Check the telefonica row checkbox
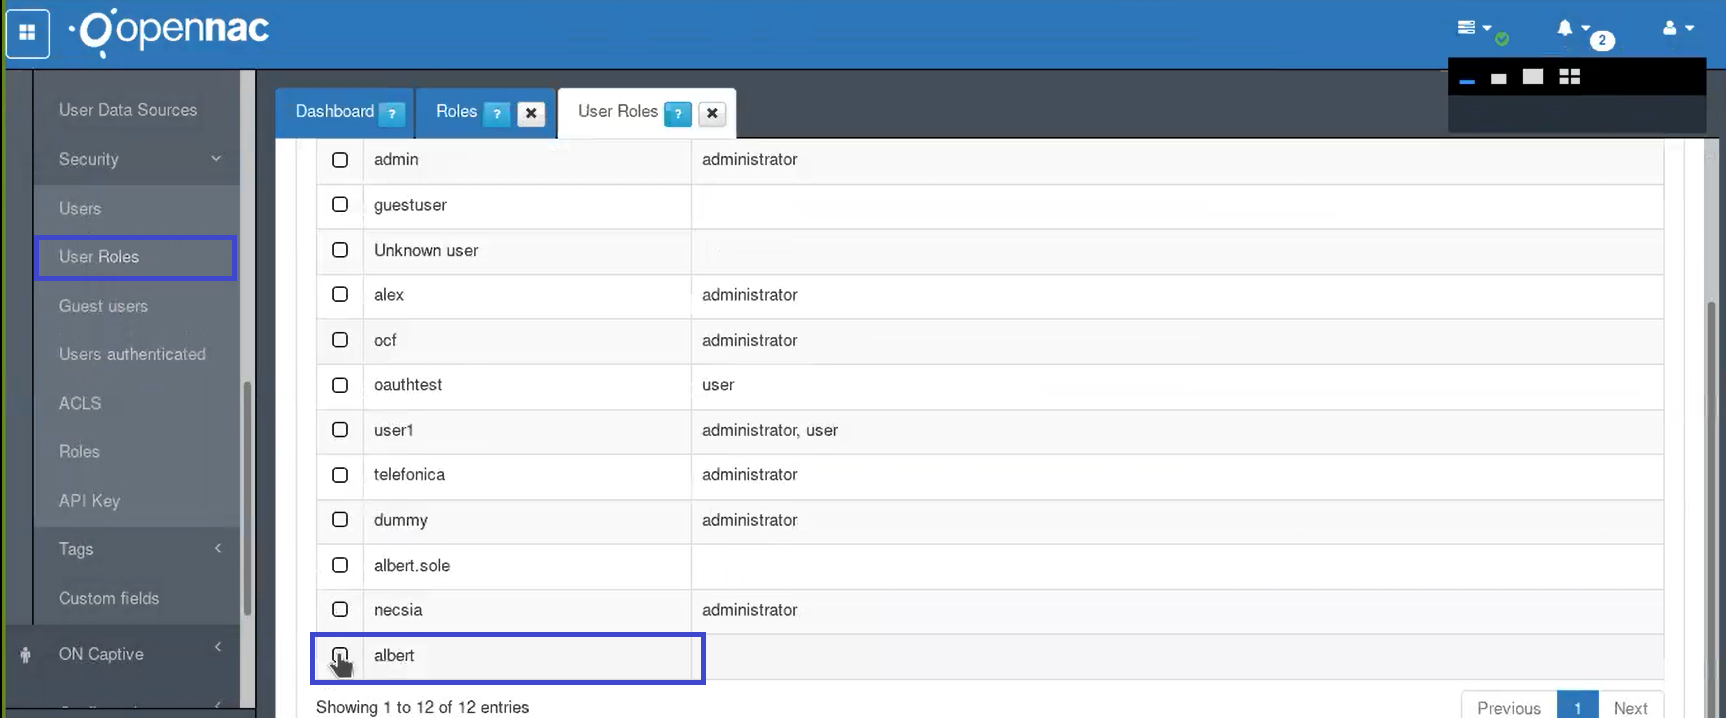 pyautogui.click(x=340, y=475)
